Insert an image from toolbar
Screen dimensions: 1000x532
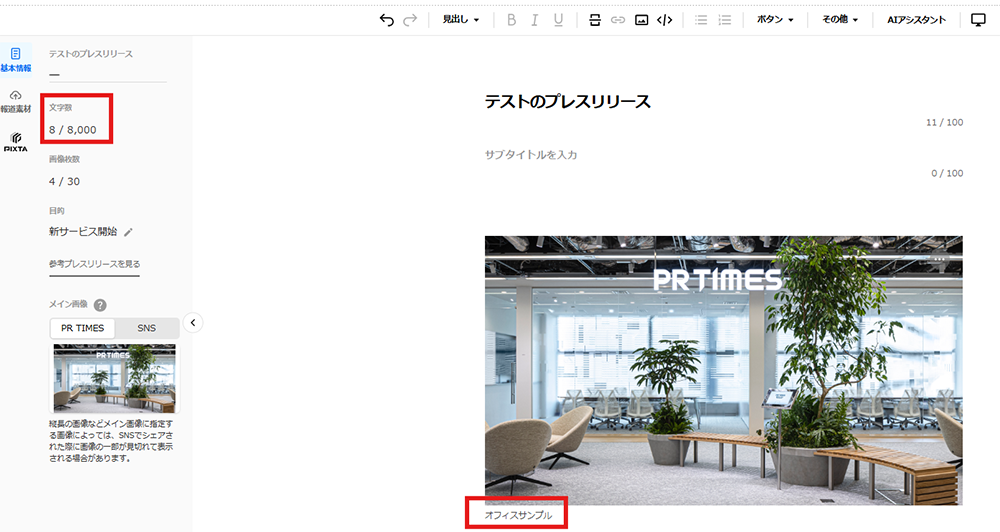(642, 20)
